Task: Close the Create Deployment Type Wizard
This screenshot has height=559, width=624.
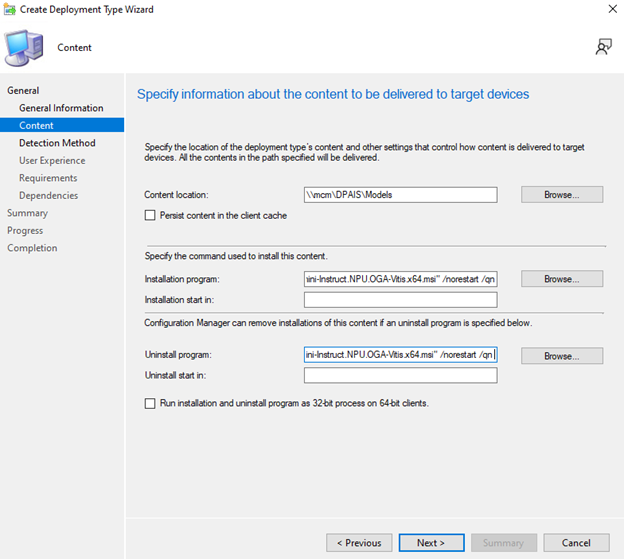Action: click(x=612, y=9)
